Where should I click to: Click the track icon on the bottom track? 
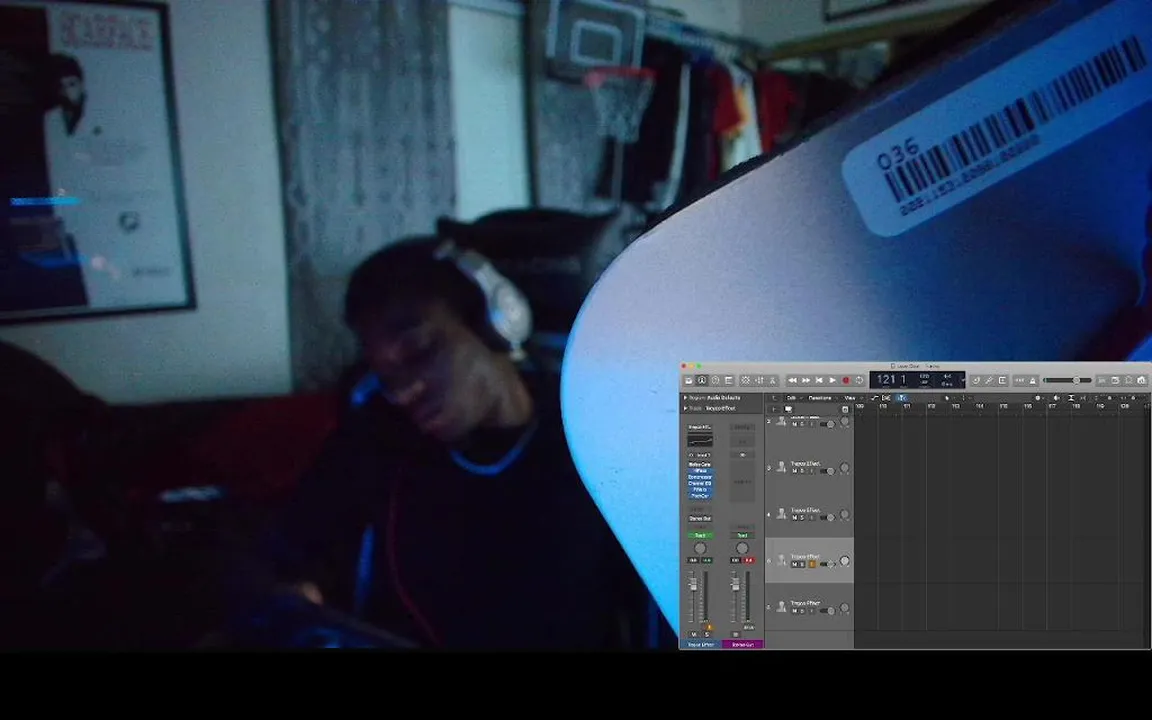click(781, 606)
